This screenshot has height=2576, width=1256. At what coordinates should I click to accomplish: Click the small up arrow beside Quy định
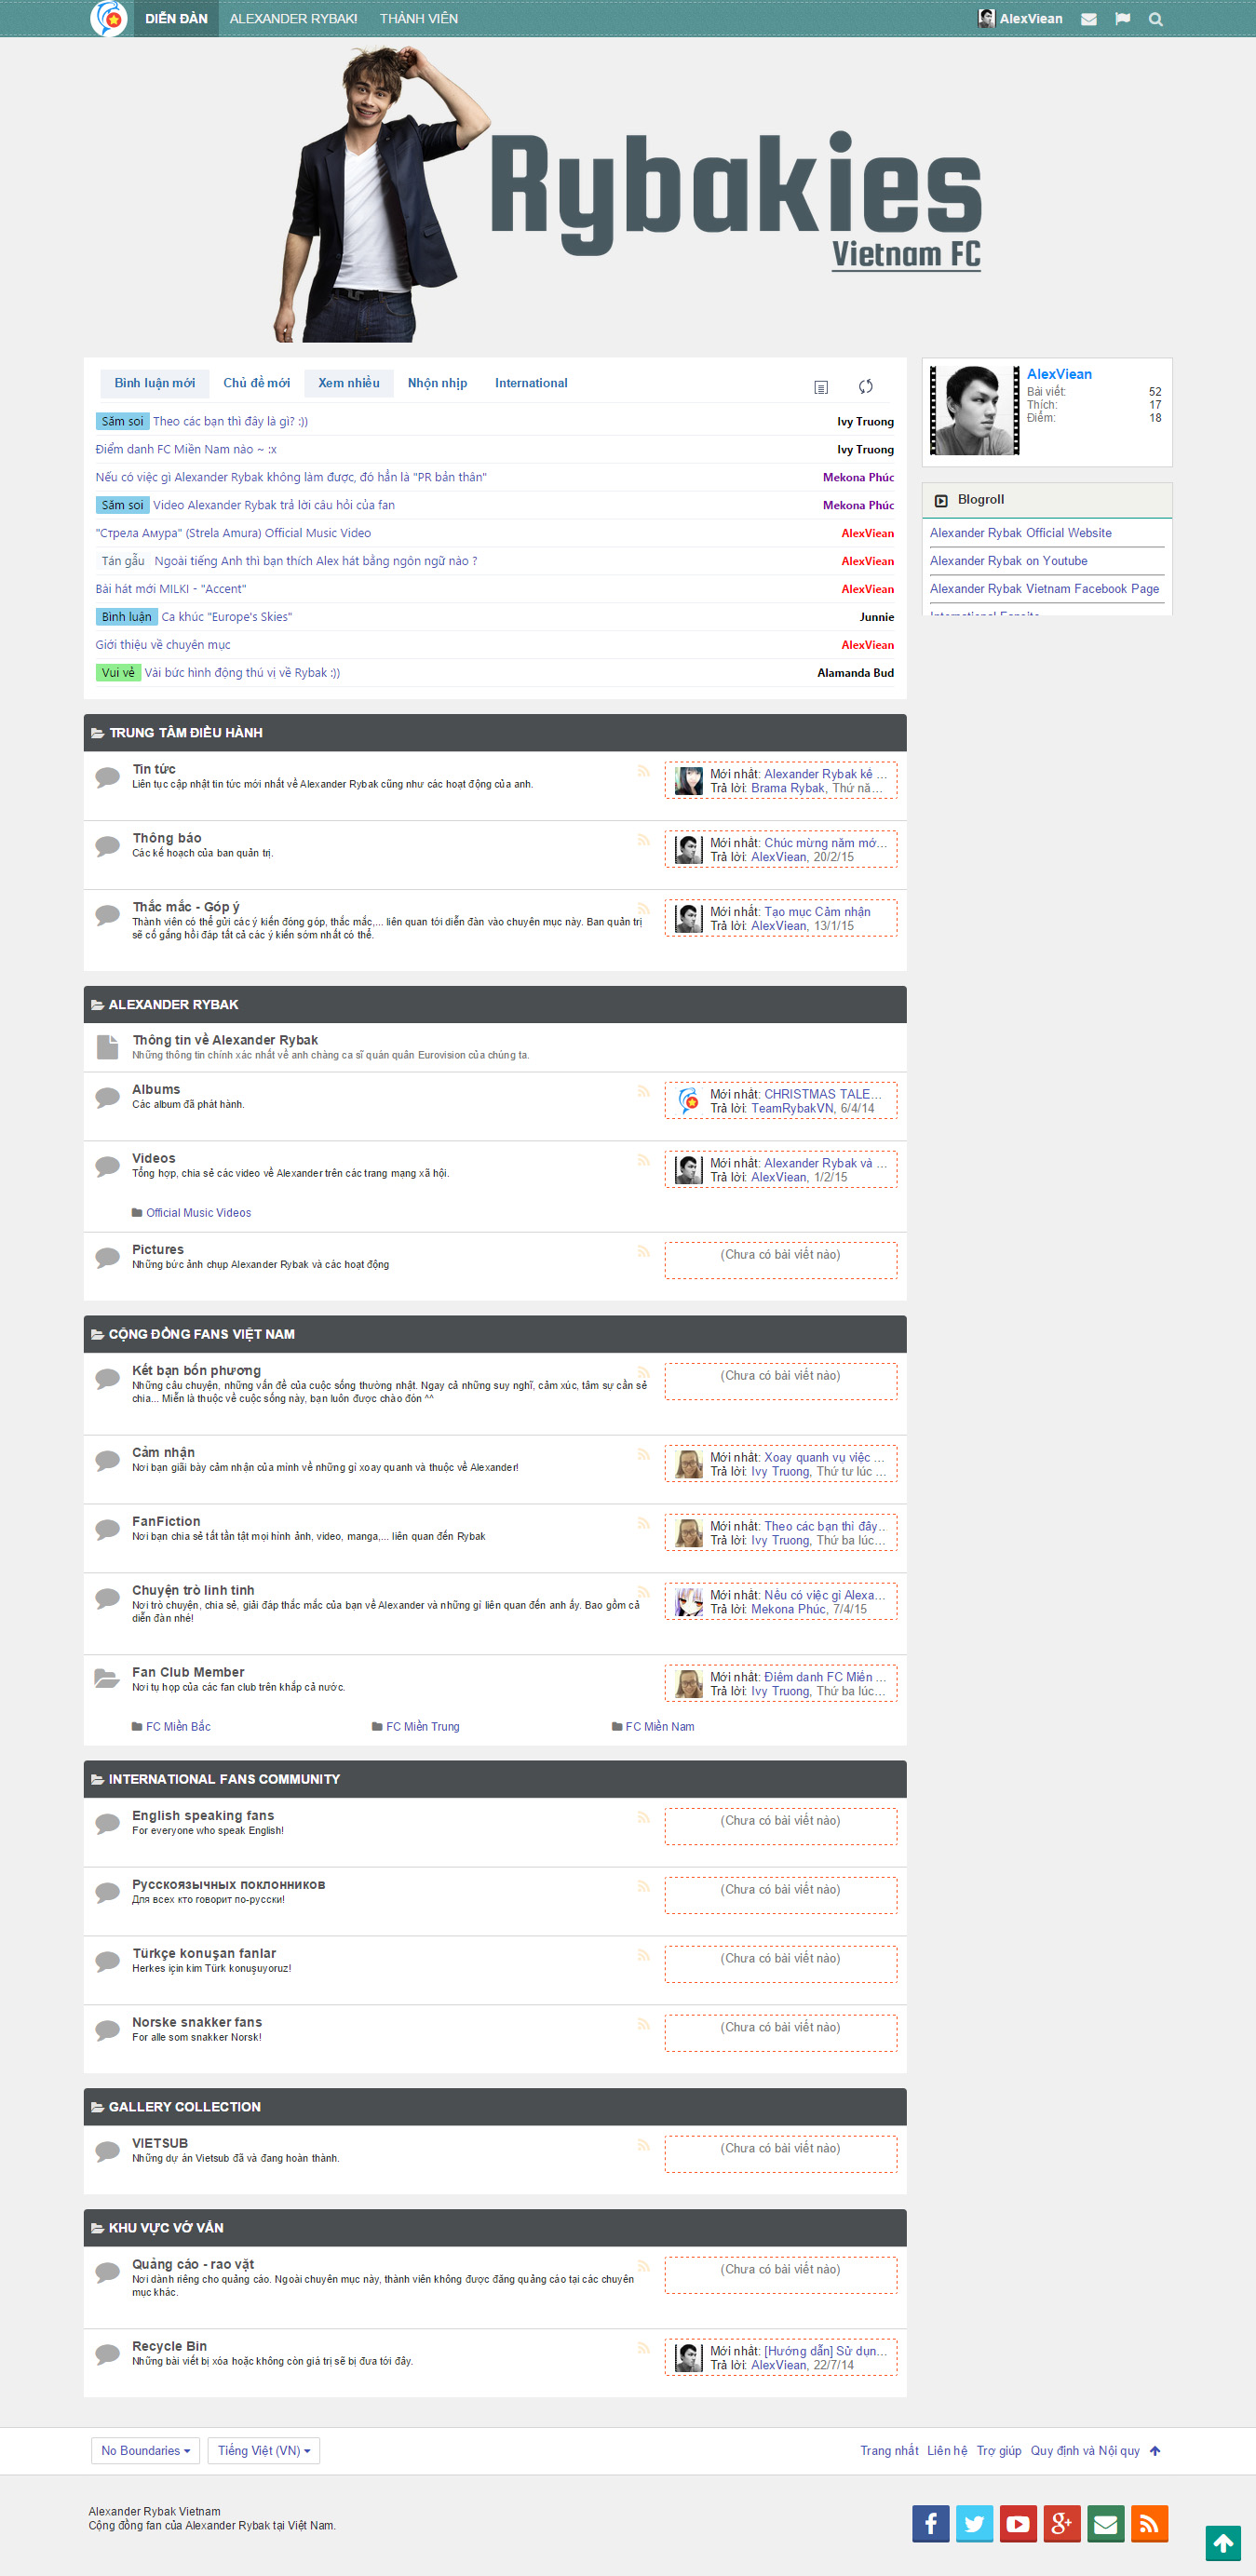1155,2451
